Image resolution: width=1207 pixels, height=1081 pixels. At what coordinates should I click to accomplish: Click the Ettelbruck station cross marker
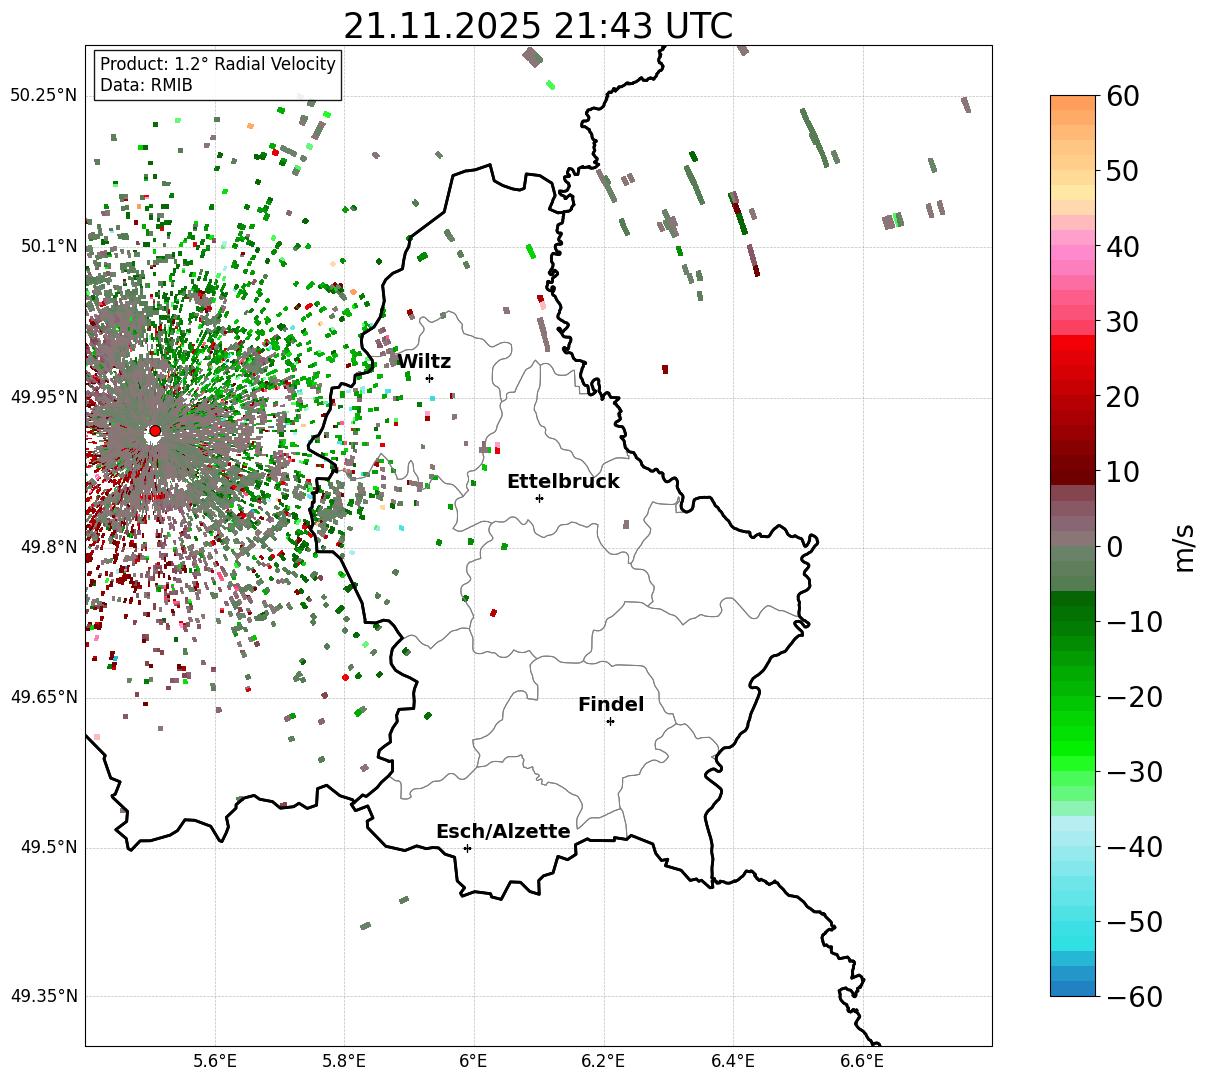click(x=539, y=498)
